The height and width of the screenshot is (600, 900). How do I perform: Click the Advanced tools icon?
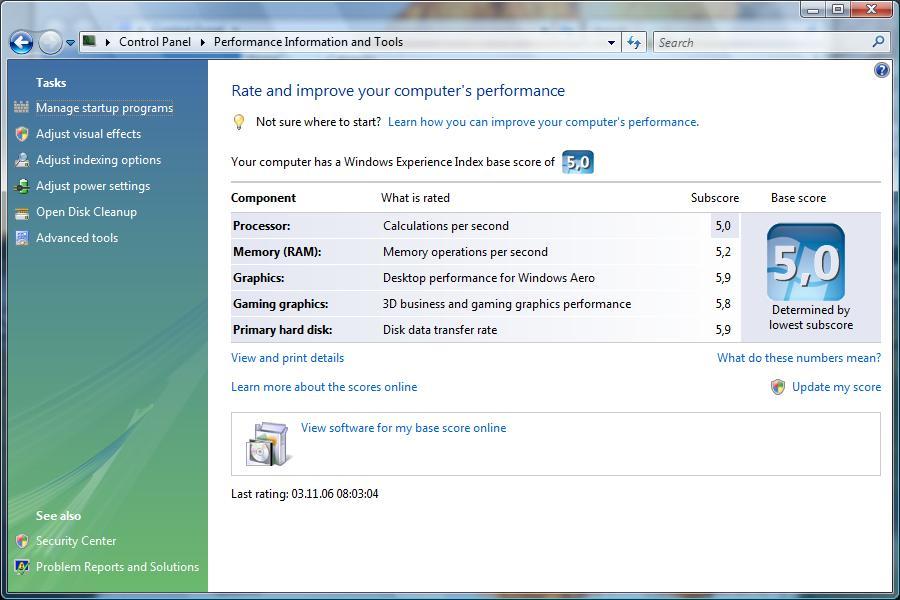pyautogui.click(x=22, y=238)
